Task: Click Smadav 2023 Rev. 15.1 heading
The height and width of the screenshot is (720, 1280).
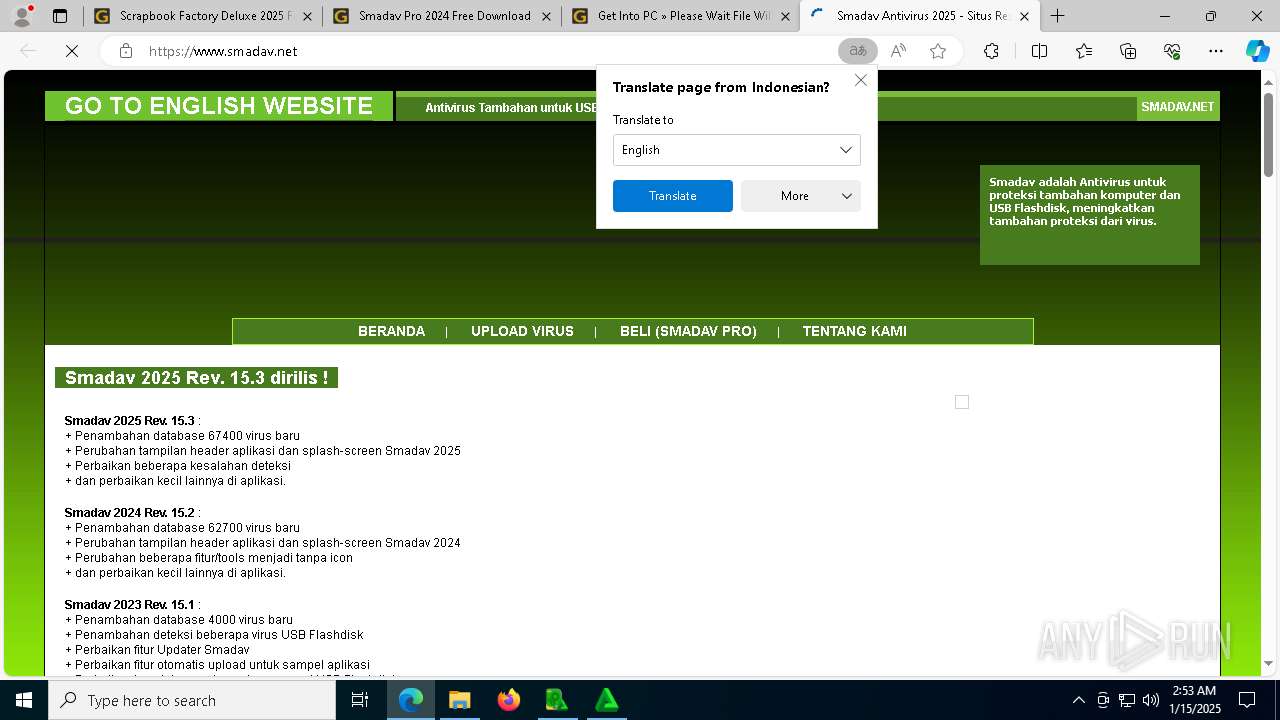Action: pyautogui.click(x=130, y=605)
